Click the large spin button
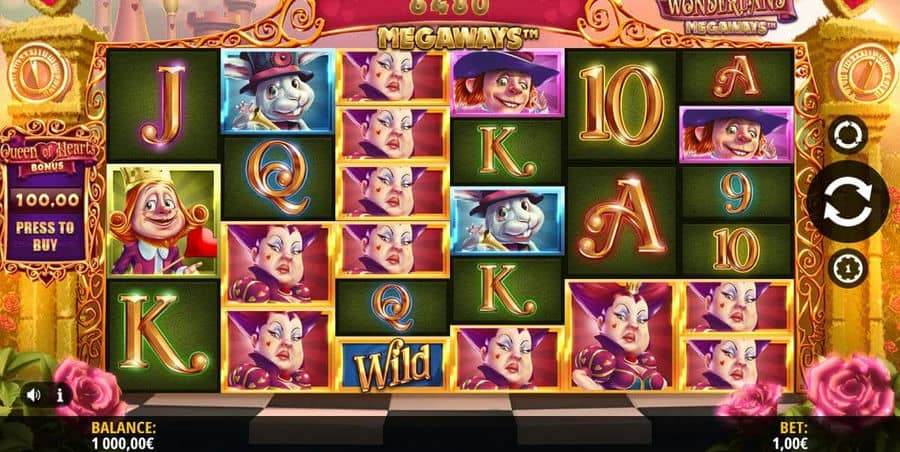900x452 pixels. click(848, 201)
